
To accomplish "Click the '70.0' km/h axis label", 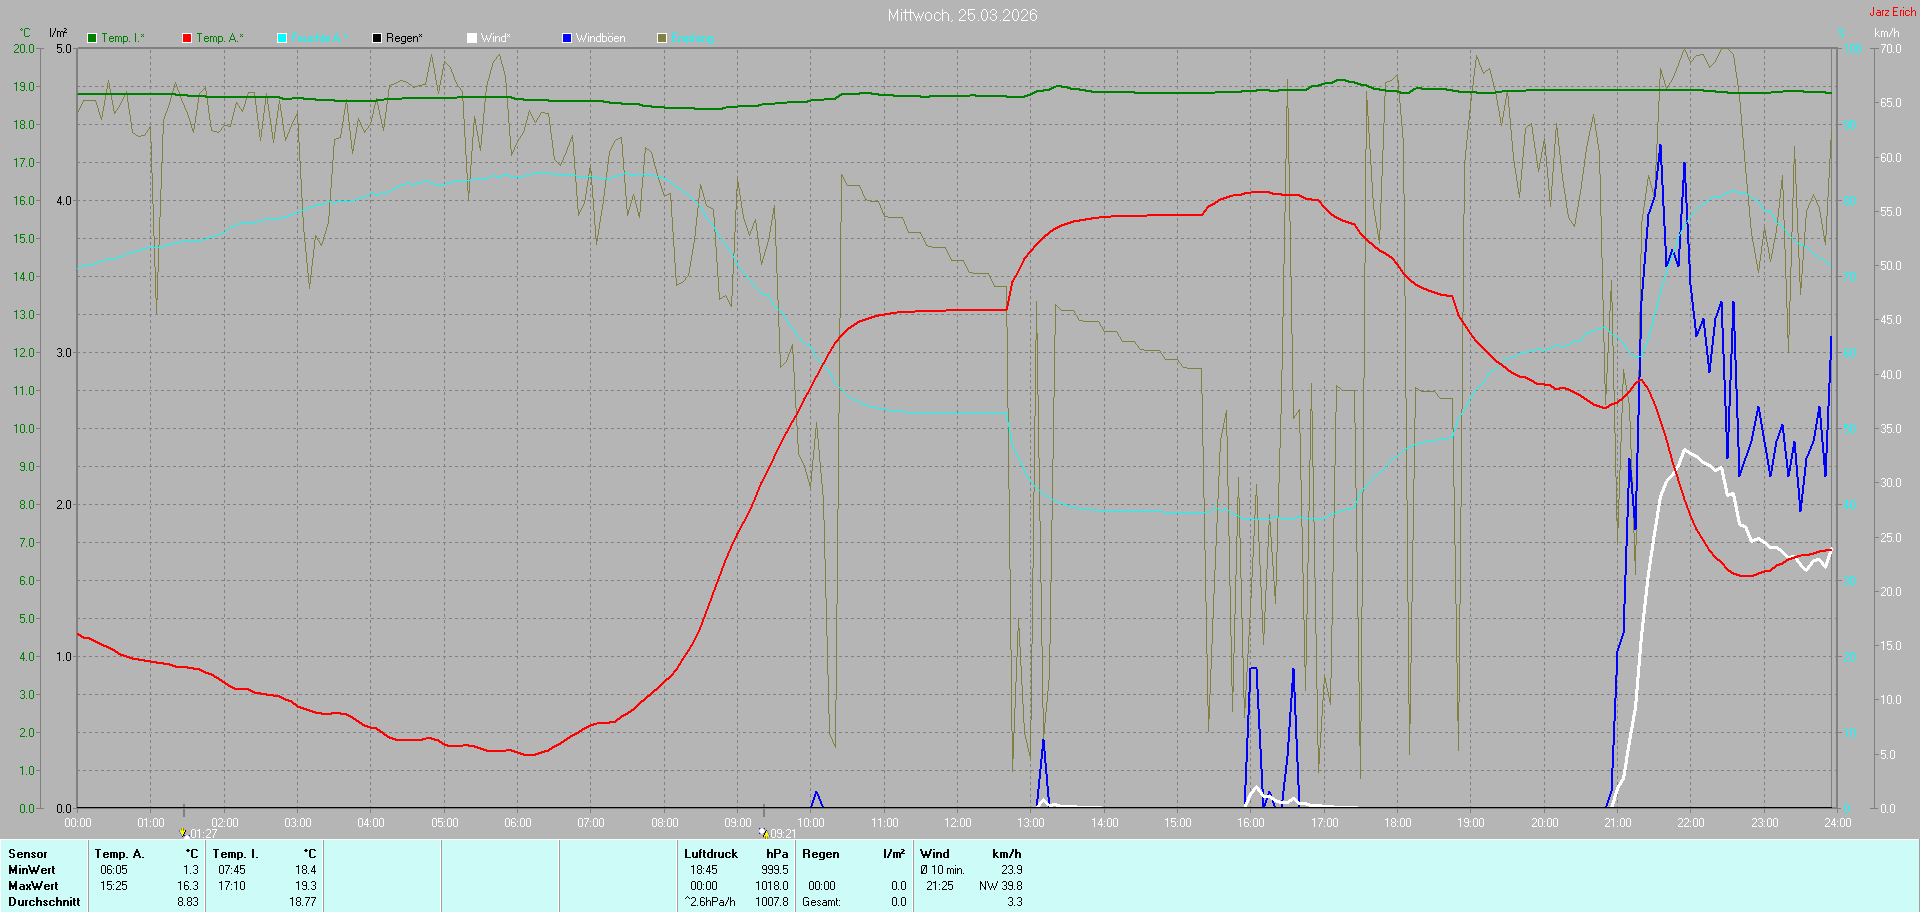I will 1890,48.
